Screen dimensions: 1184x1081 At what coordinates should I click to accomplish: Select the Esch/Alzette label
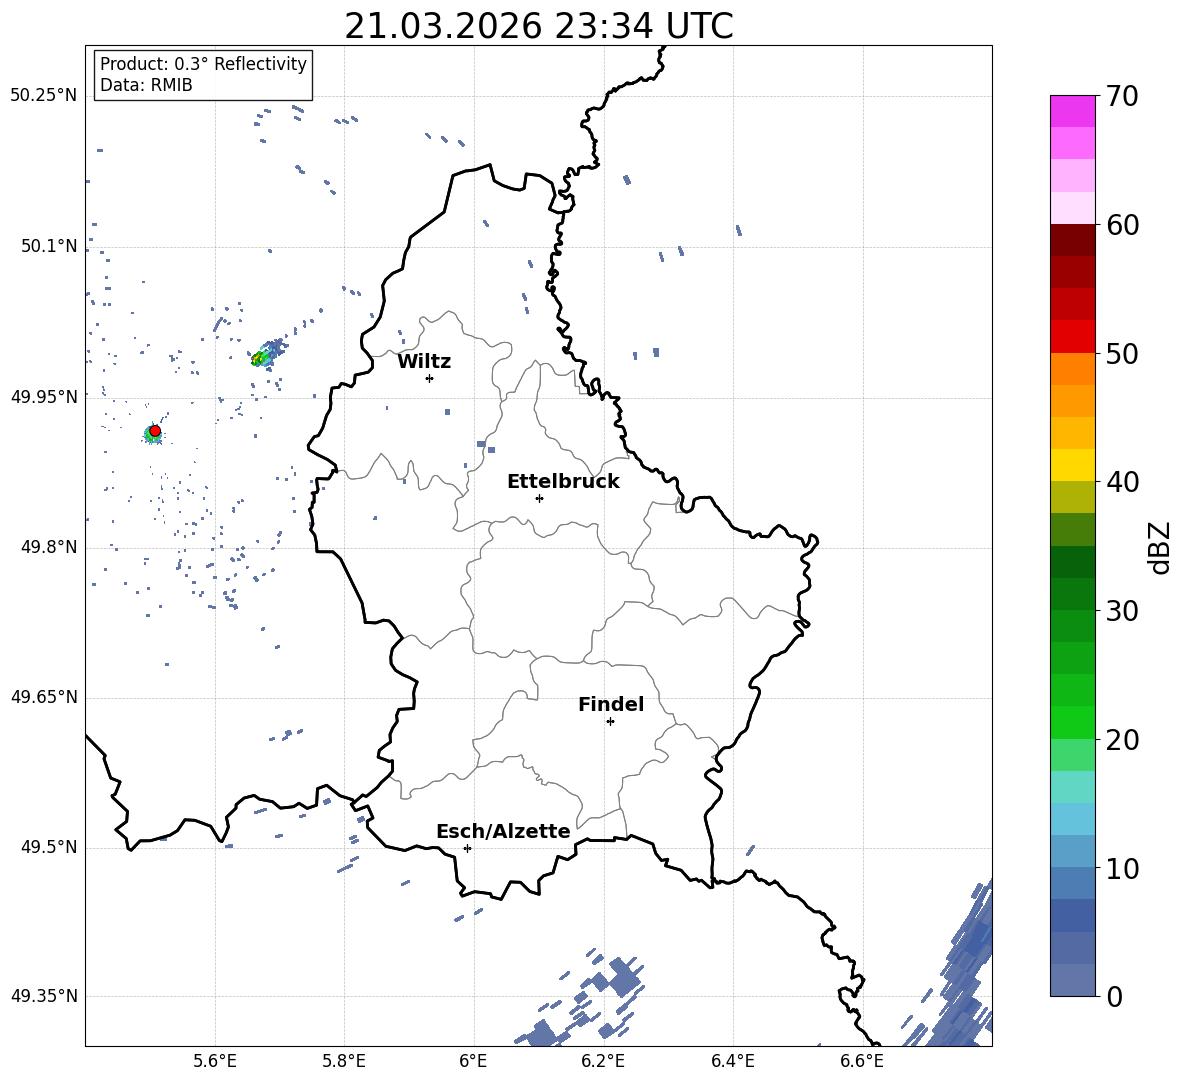click(503, 831)
